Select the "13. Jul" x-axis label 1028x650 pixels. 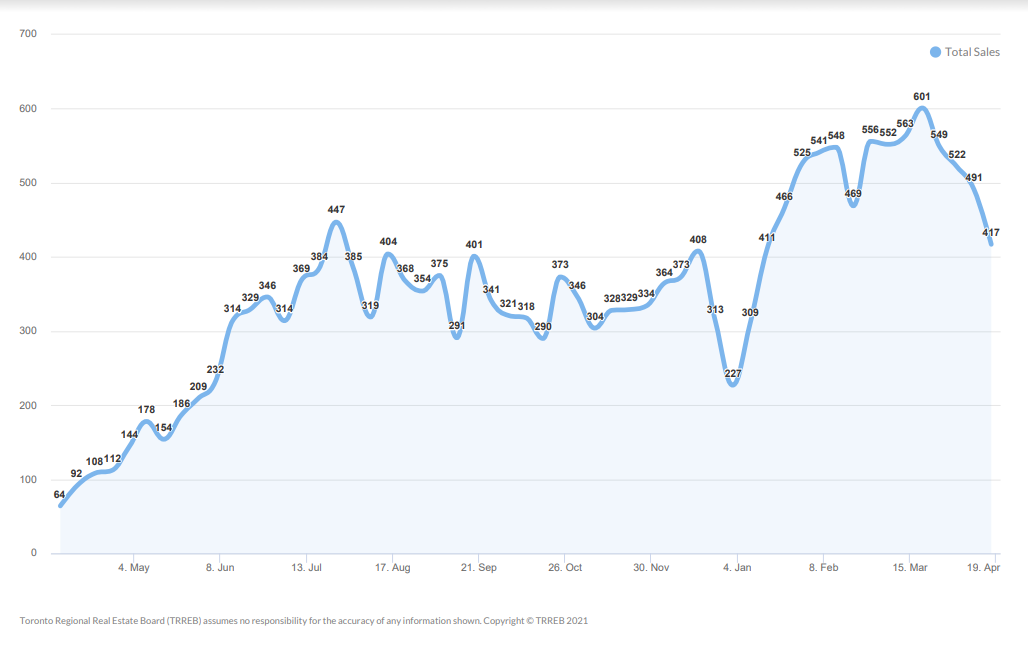click(306, 567)
